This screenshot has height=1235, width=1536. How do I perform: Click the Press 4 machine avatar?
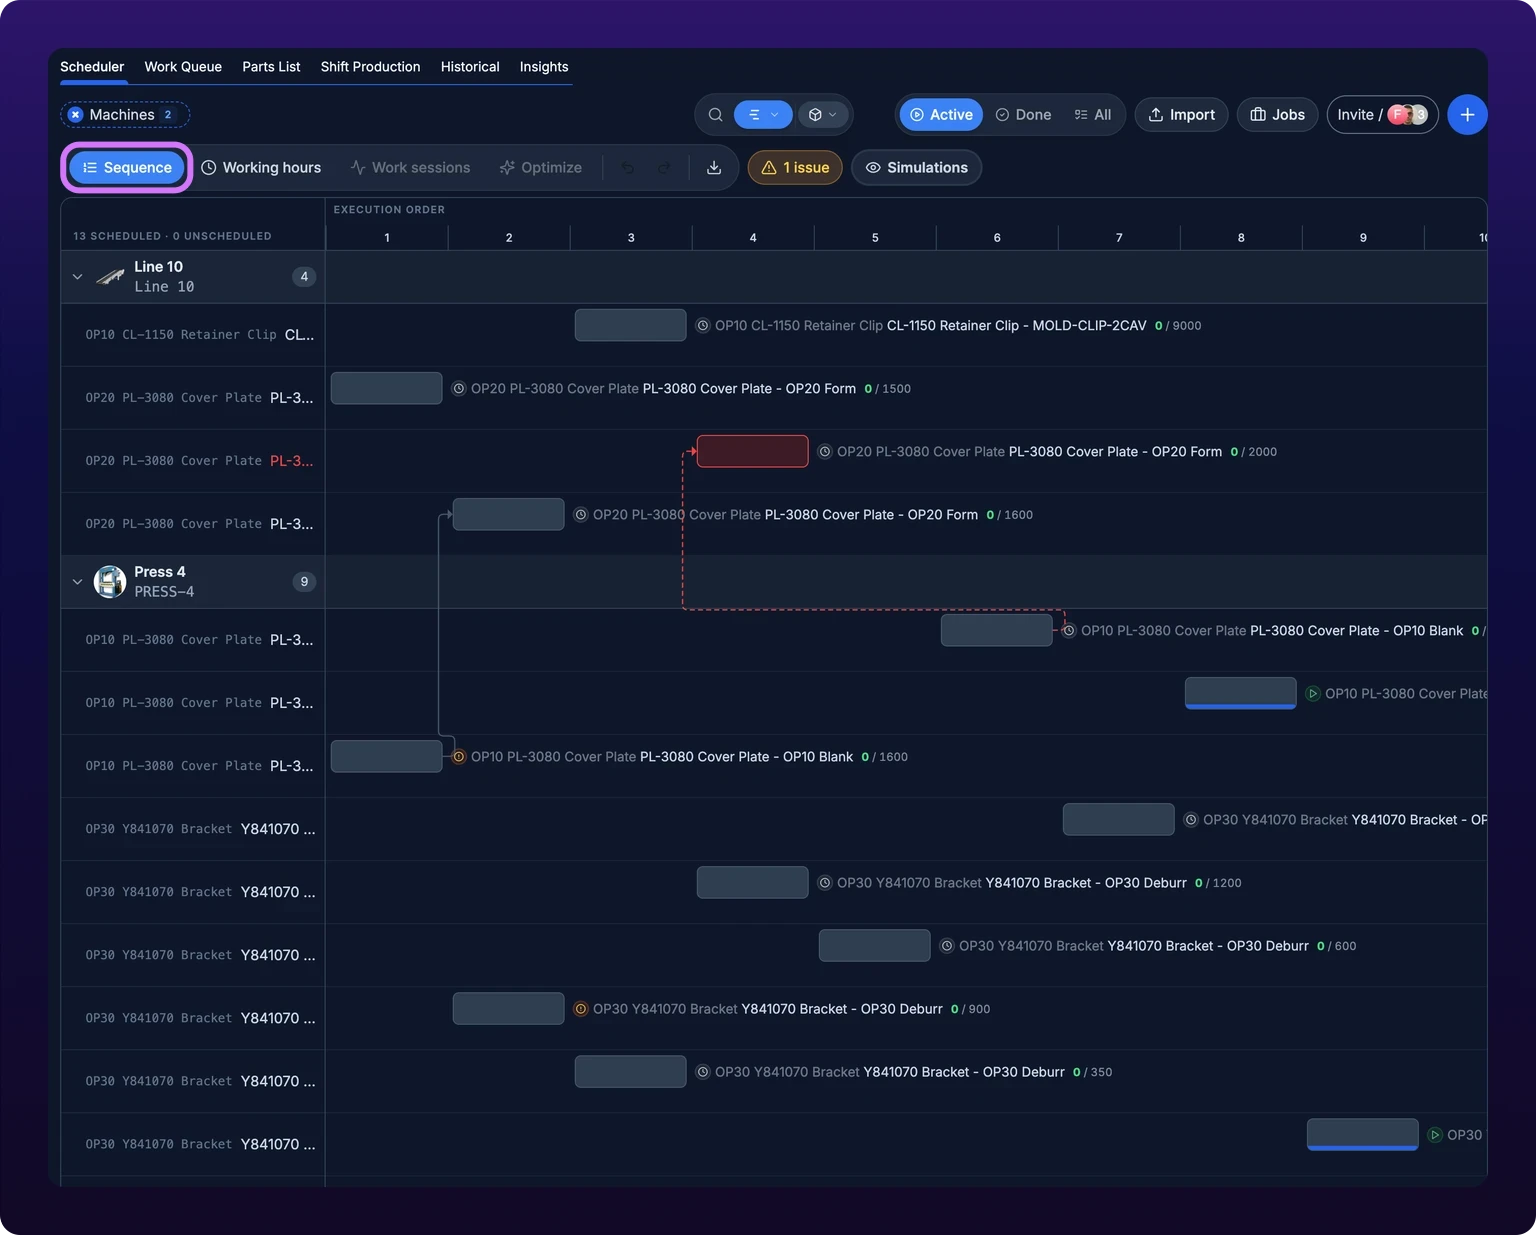click(x=110, y=581)
